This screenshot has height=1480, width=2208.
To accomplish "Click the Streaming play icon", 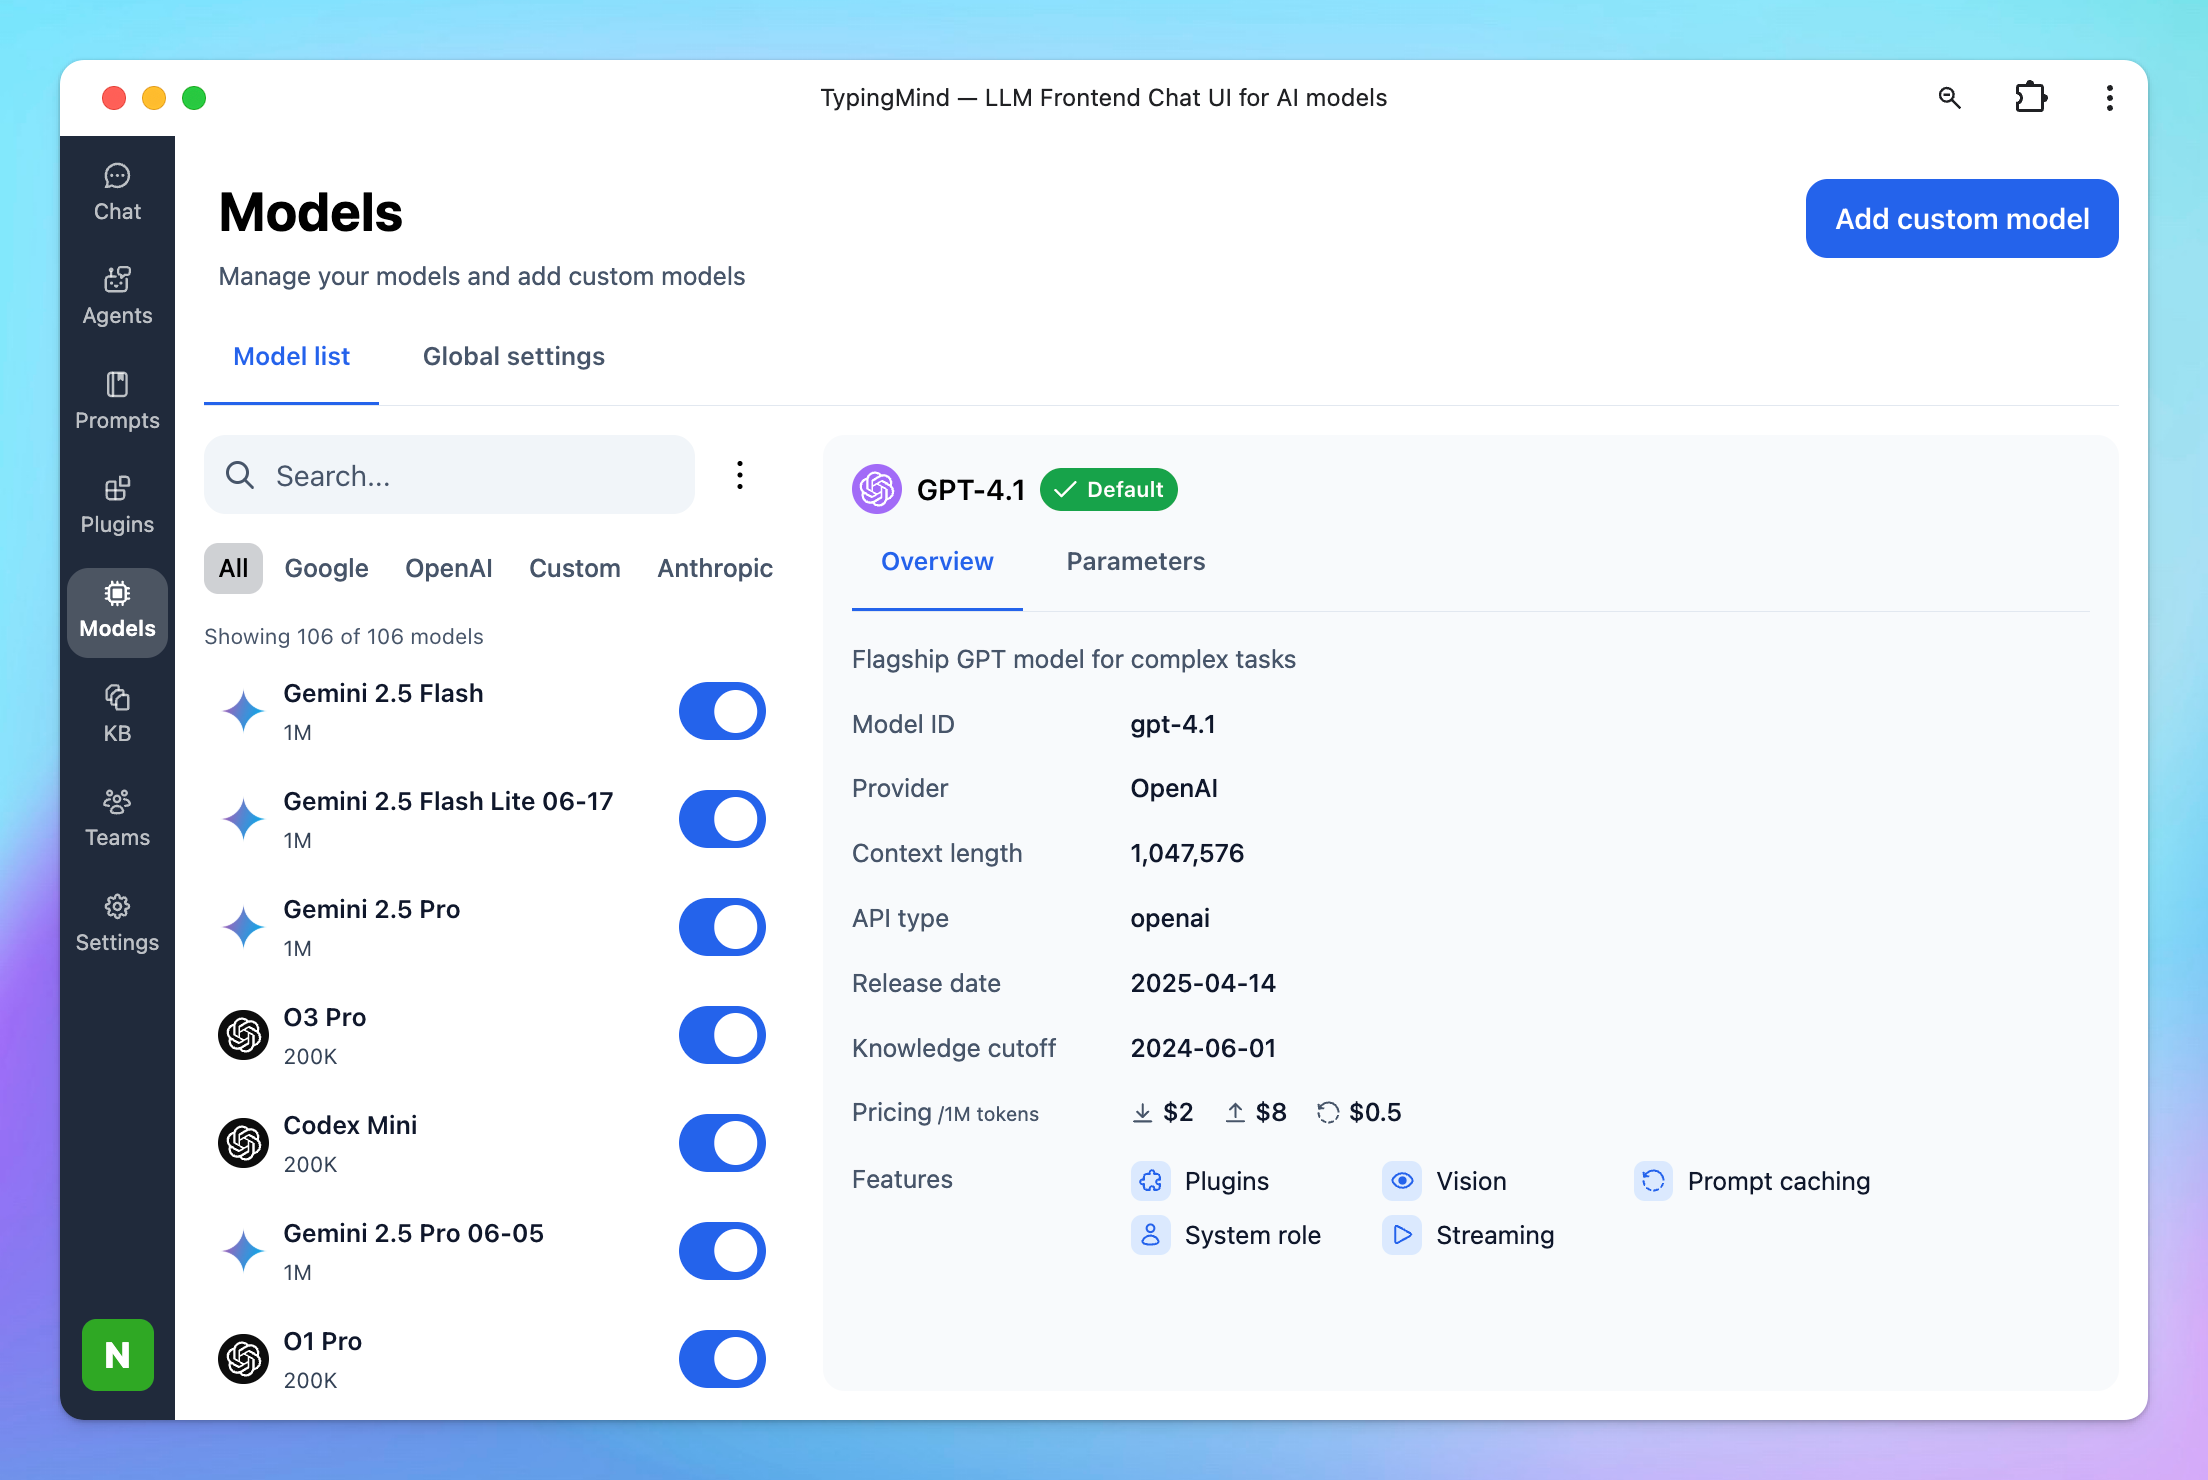I will click(1402, 1235).
